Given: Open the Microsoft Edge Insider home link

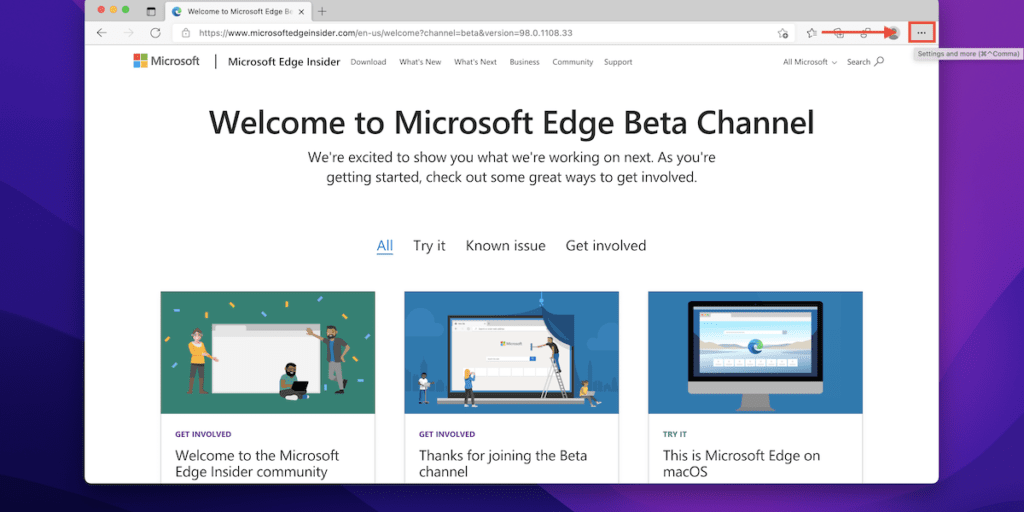Looking at the screenshot, I should pos(284,62).
